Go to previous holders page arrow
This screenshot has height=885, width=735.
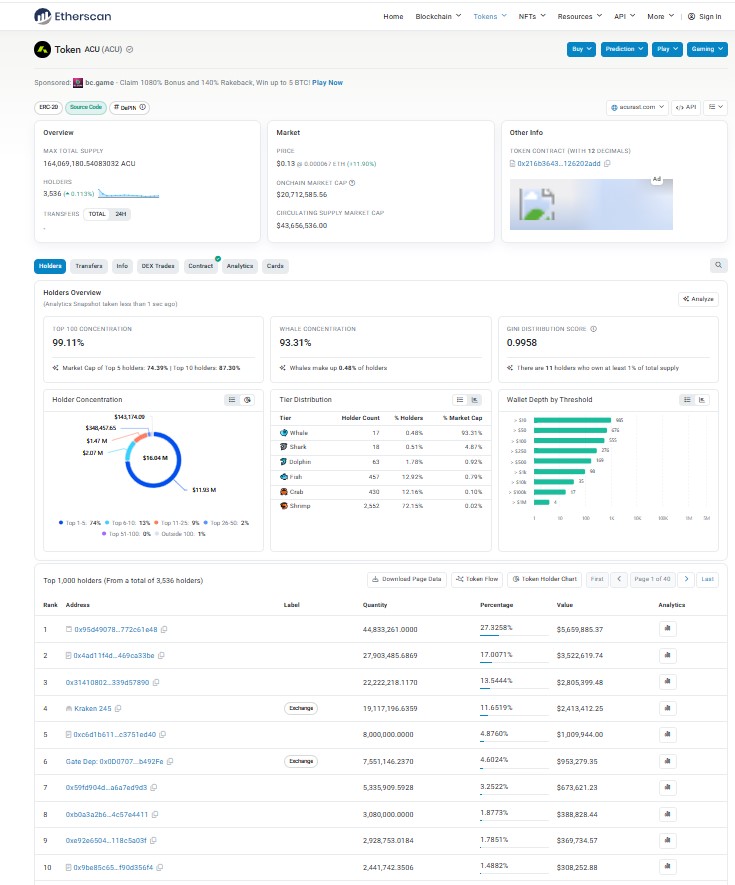[x=619, y=579]
